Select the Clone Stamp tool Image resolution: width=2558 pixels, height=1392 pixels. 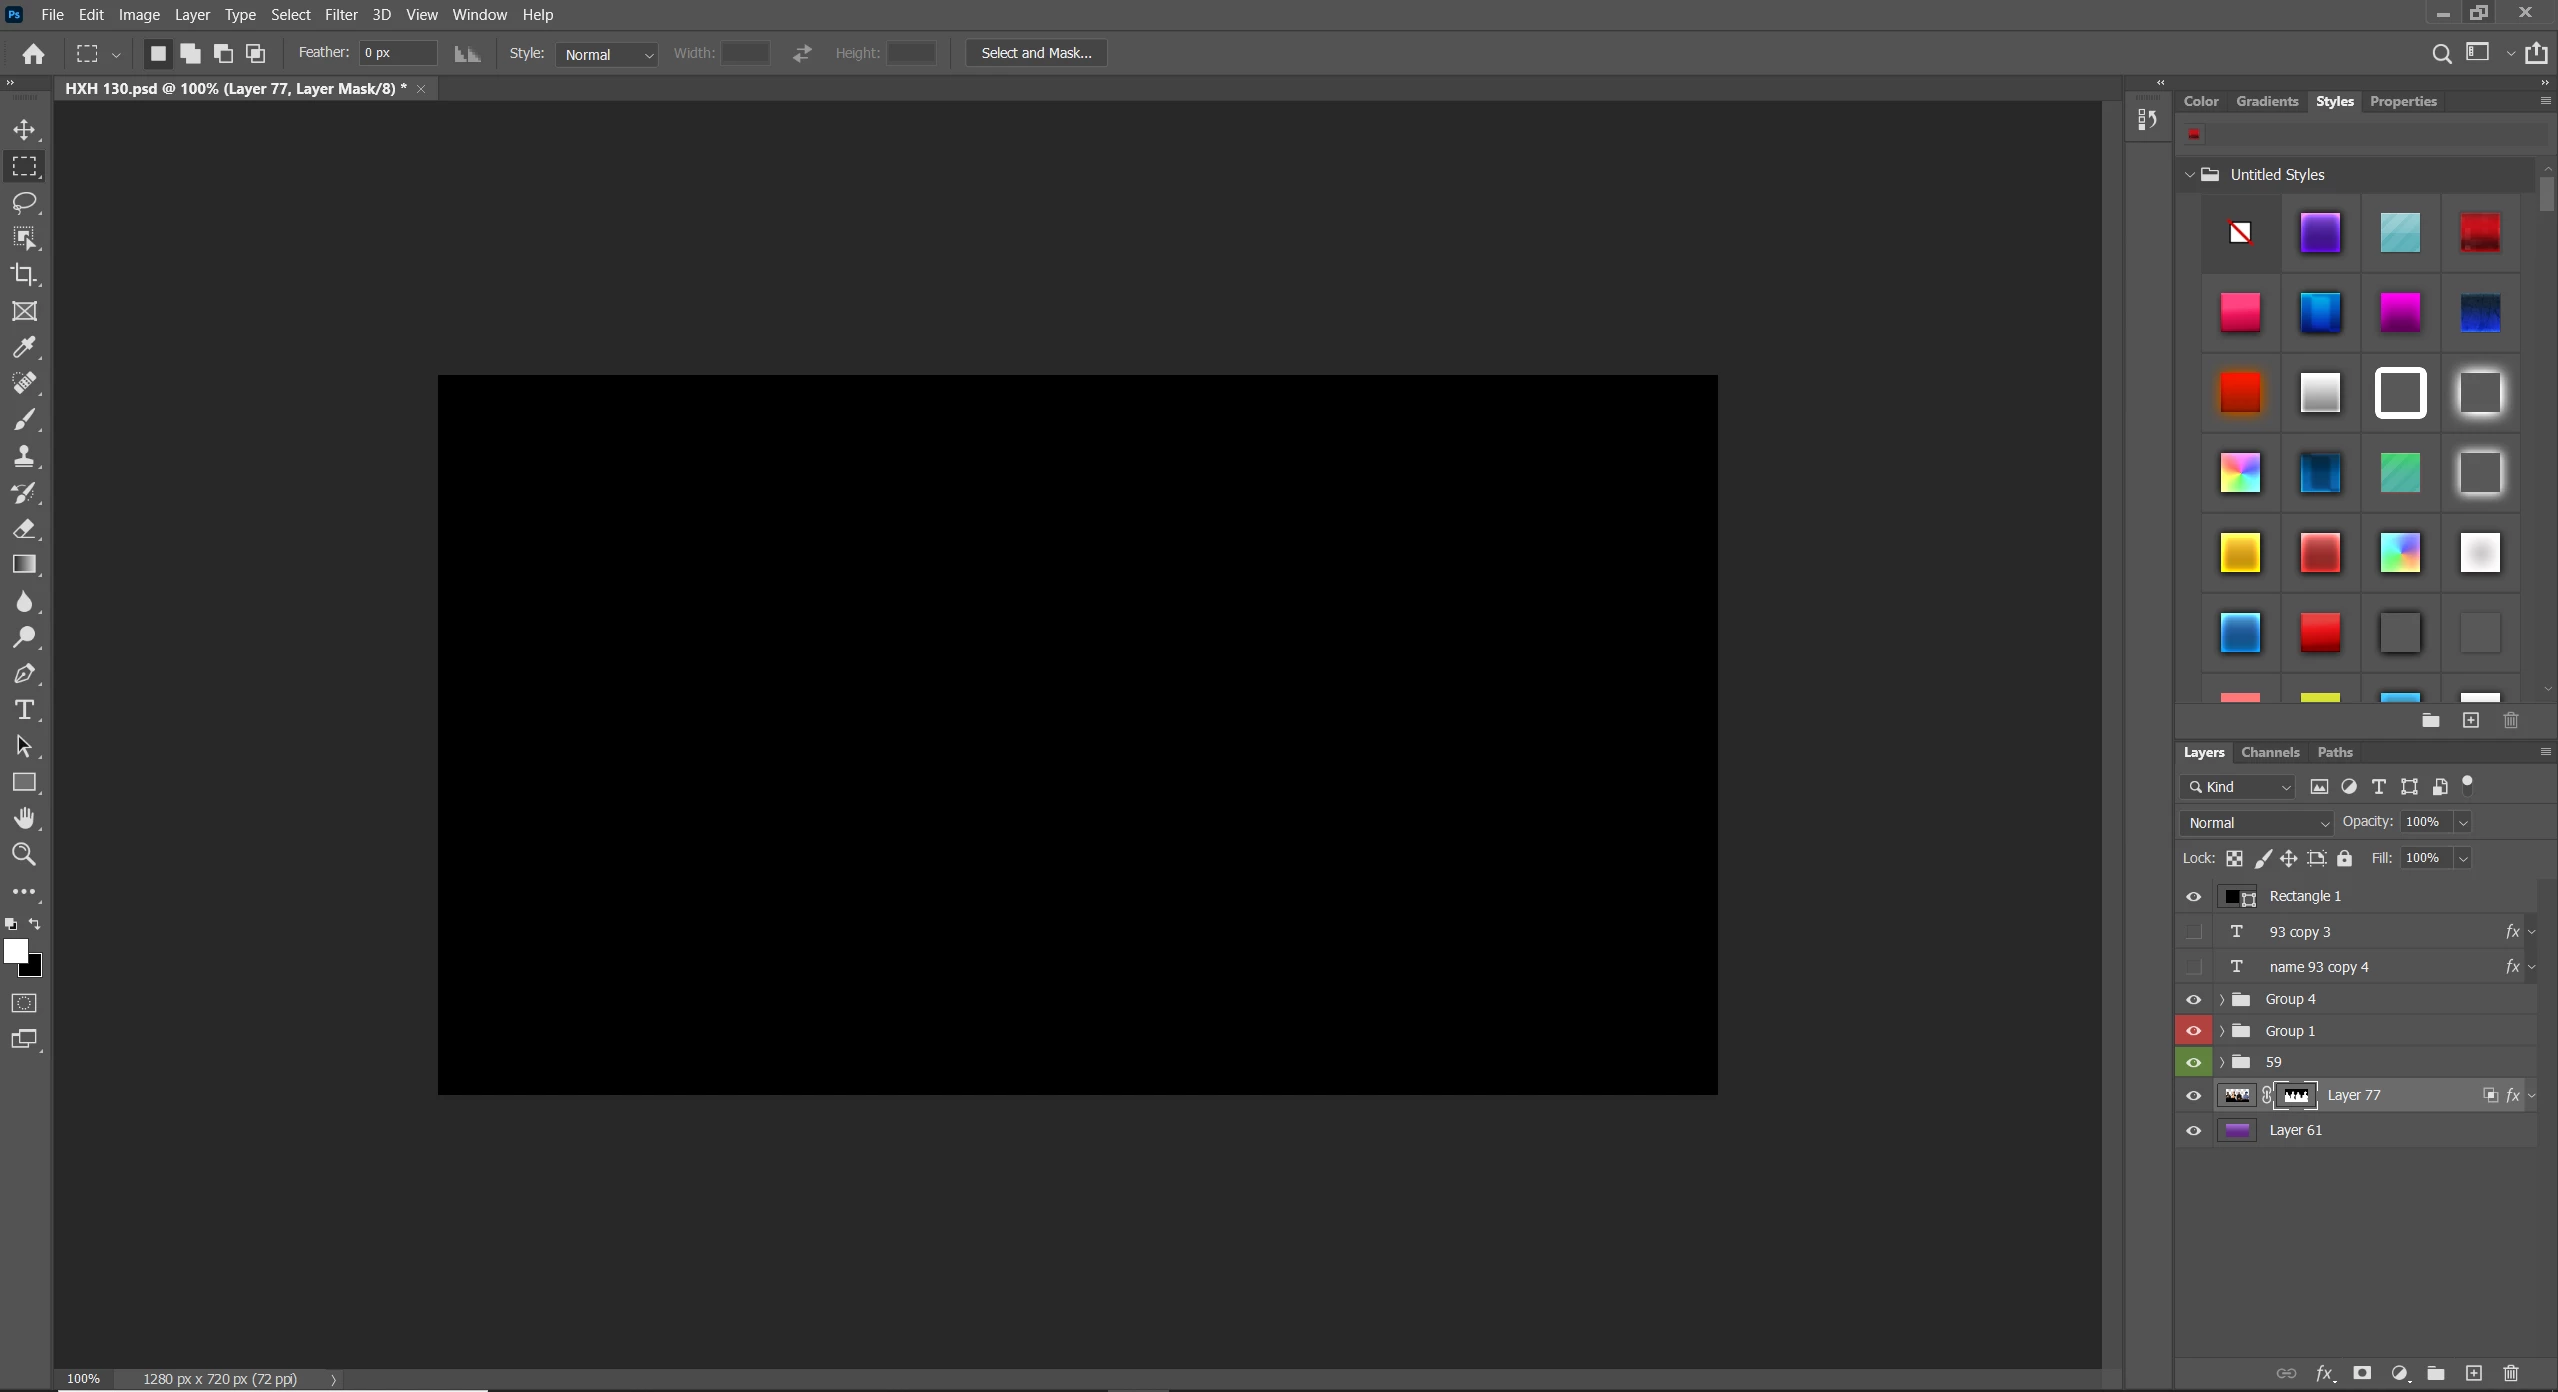pos(24,456)
